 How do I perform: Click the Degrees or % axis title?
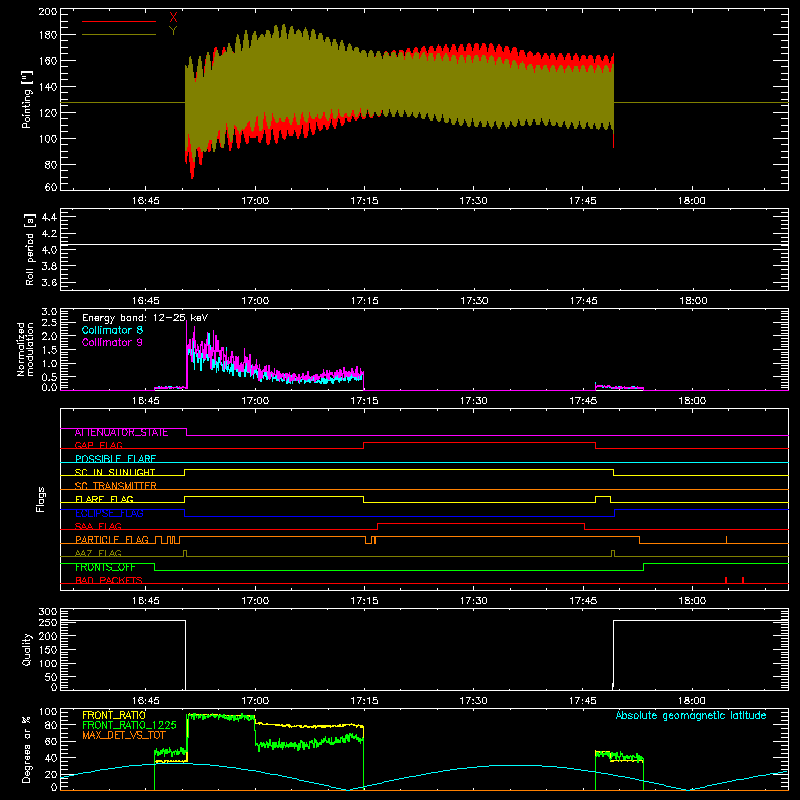(x=27, y=749)
